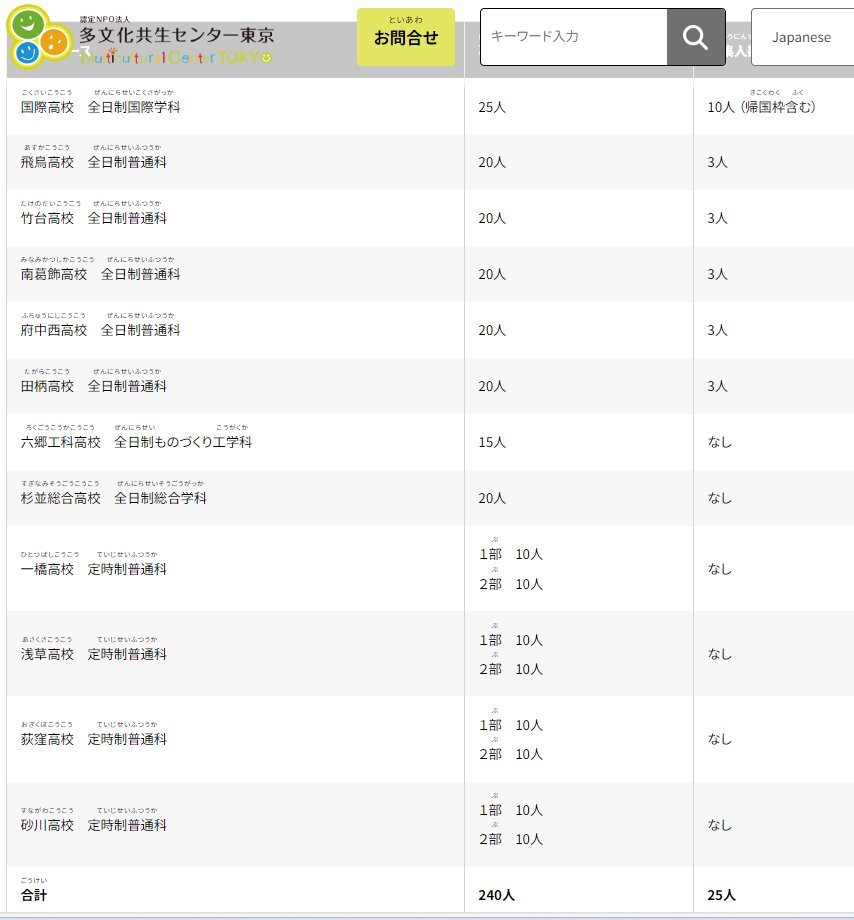
Task: Click the 多文化共生センター東京 site title
Action: coord(177,35)
